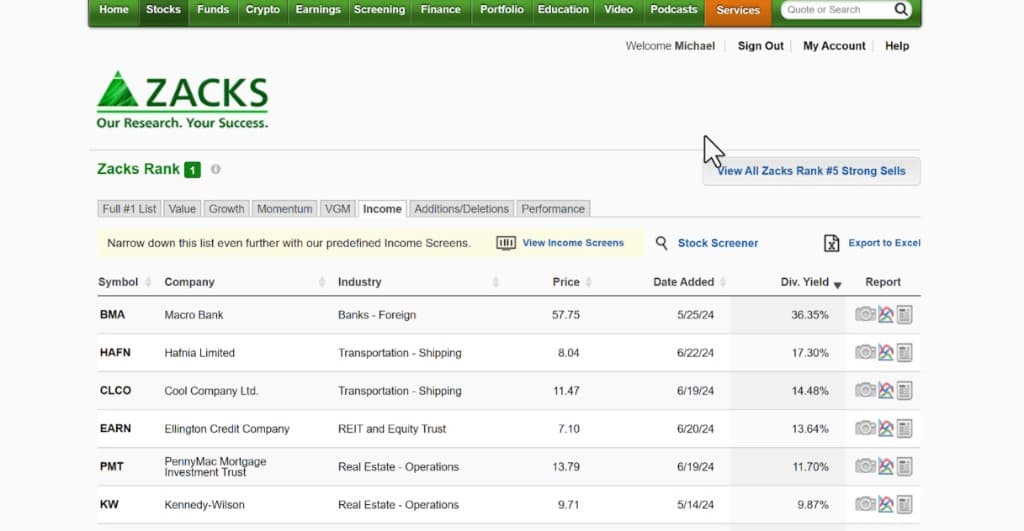
Task: Select the Income tab
Action: [x=383, y=209]
